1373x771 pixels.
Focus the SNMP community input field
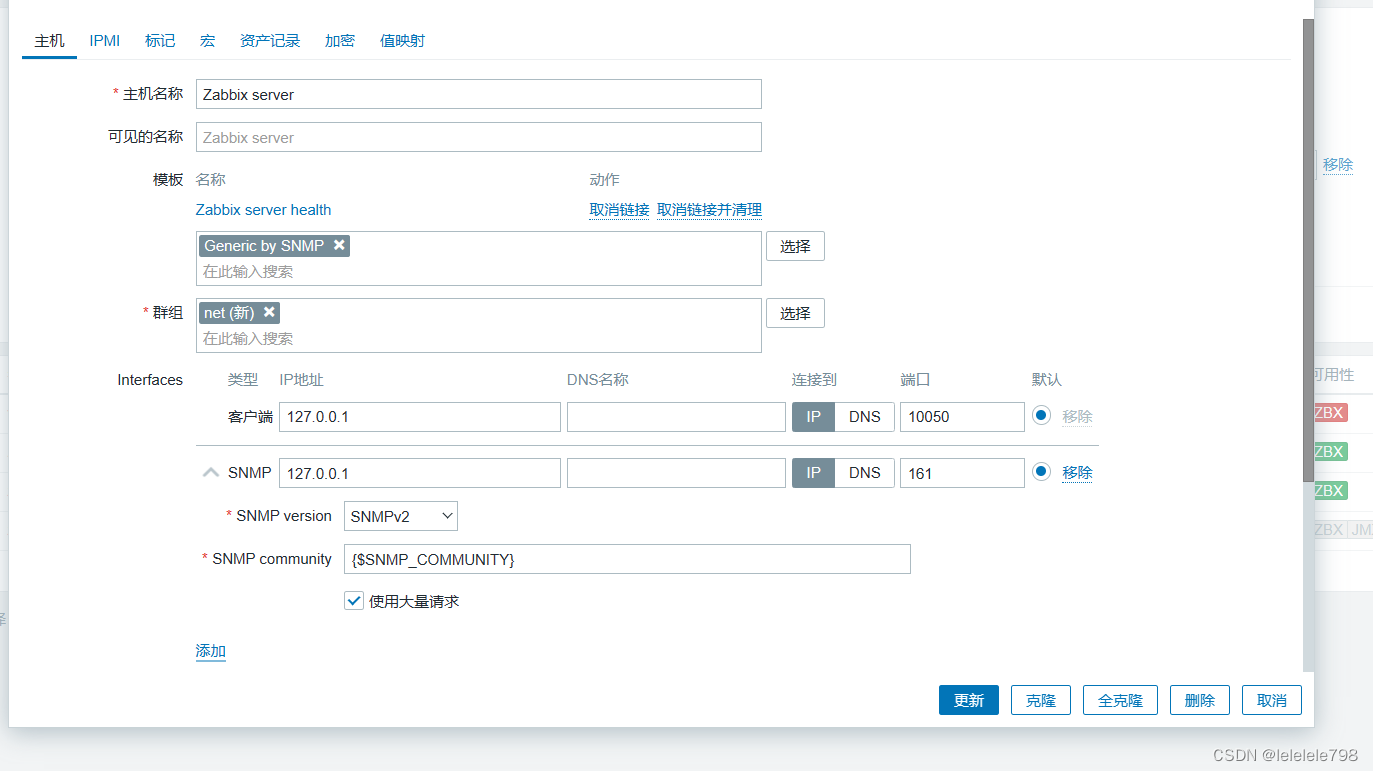pos(627,559)
